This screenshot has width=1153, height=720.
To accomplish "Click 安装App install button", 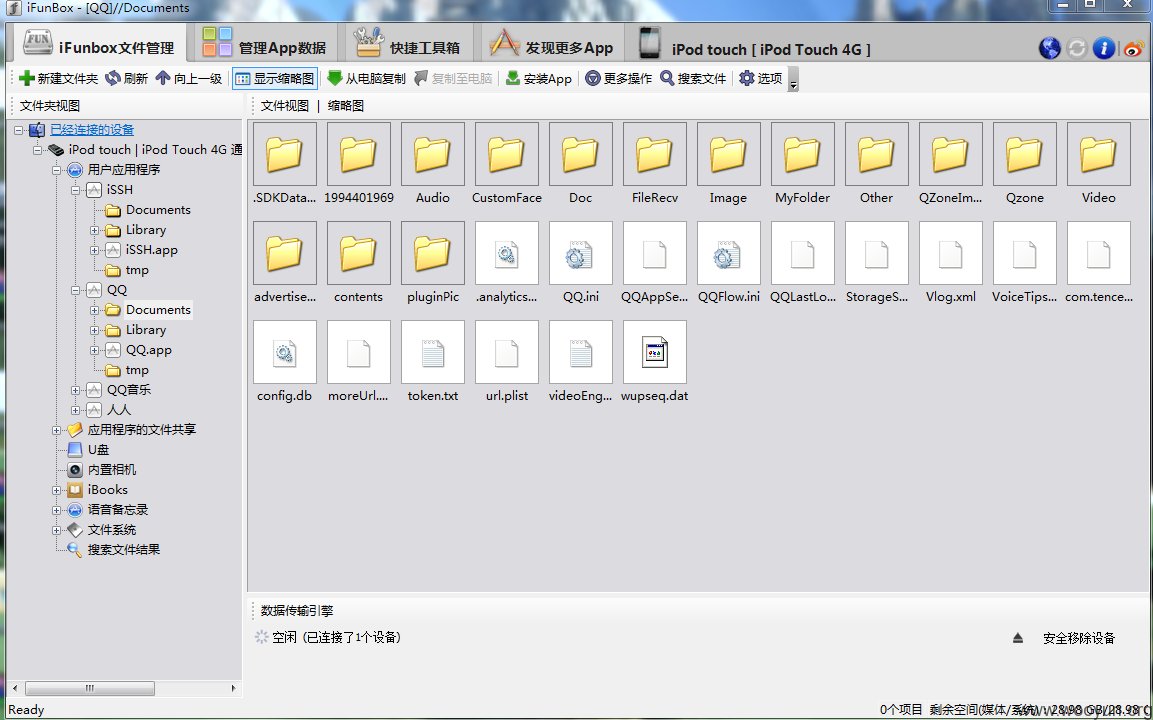I will (538, 78).
